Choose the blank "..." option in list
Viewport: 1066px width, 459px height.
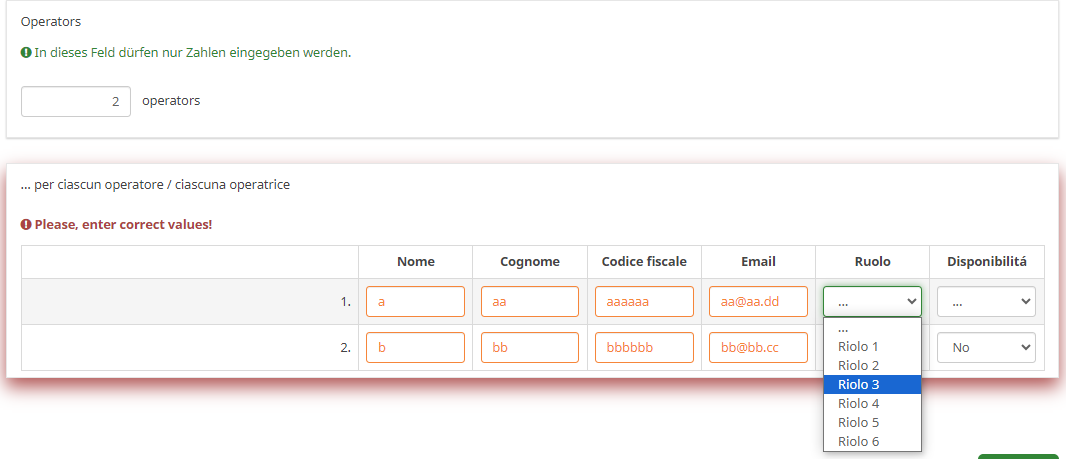(x=844, y=328)
